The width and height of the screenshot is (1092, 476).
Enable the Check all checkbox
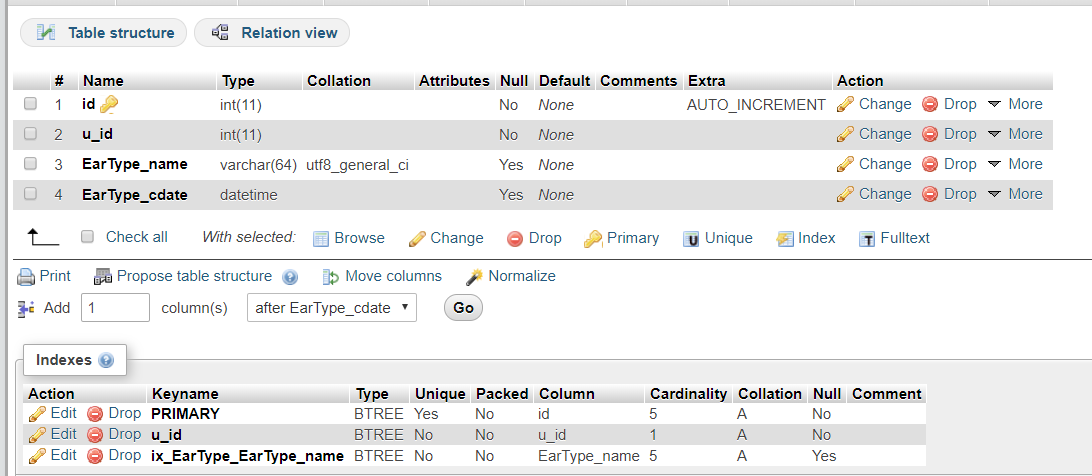click(x=87, y=237)
